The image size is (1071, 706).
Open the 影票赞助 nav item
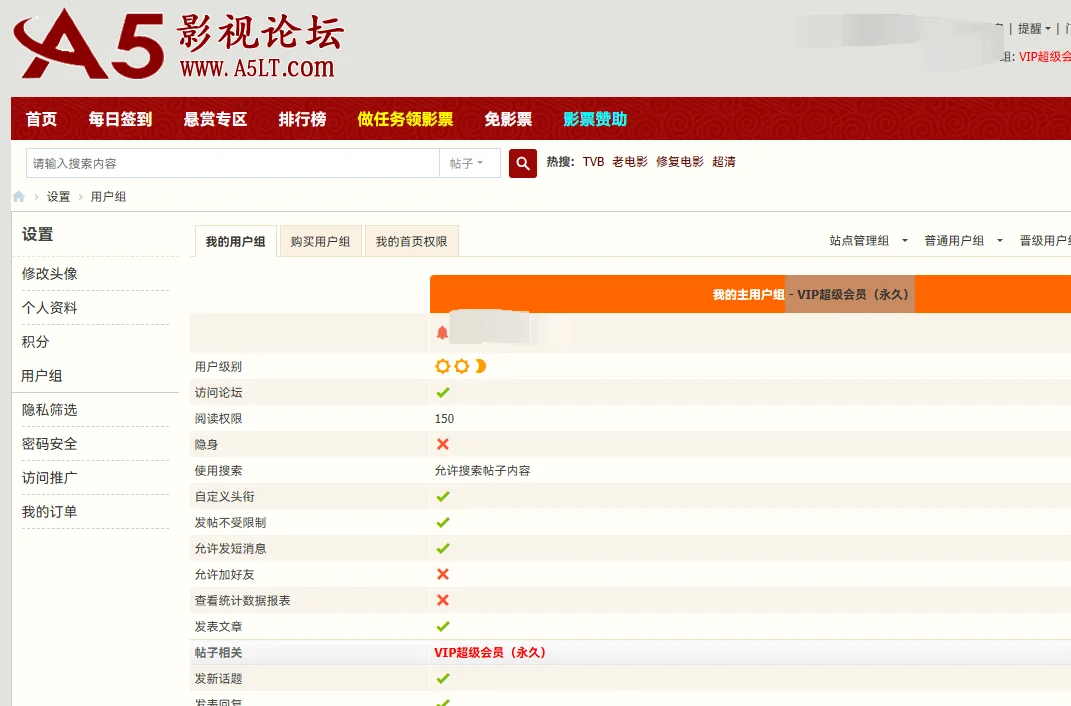595,119
